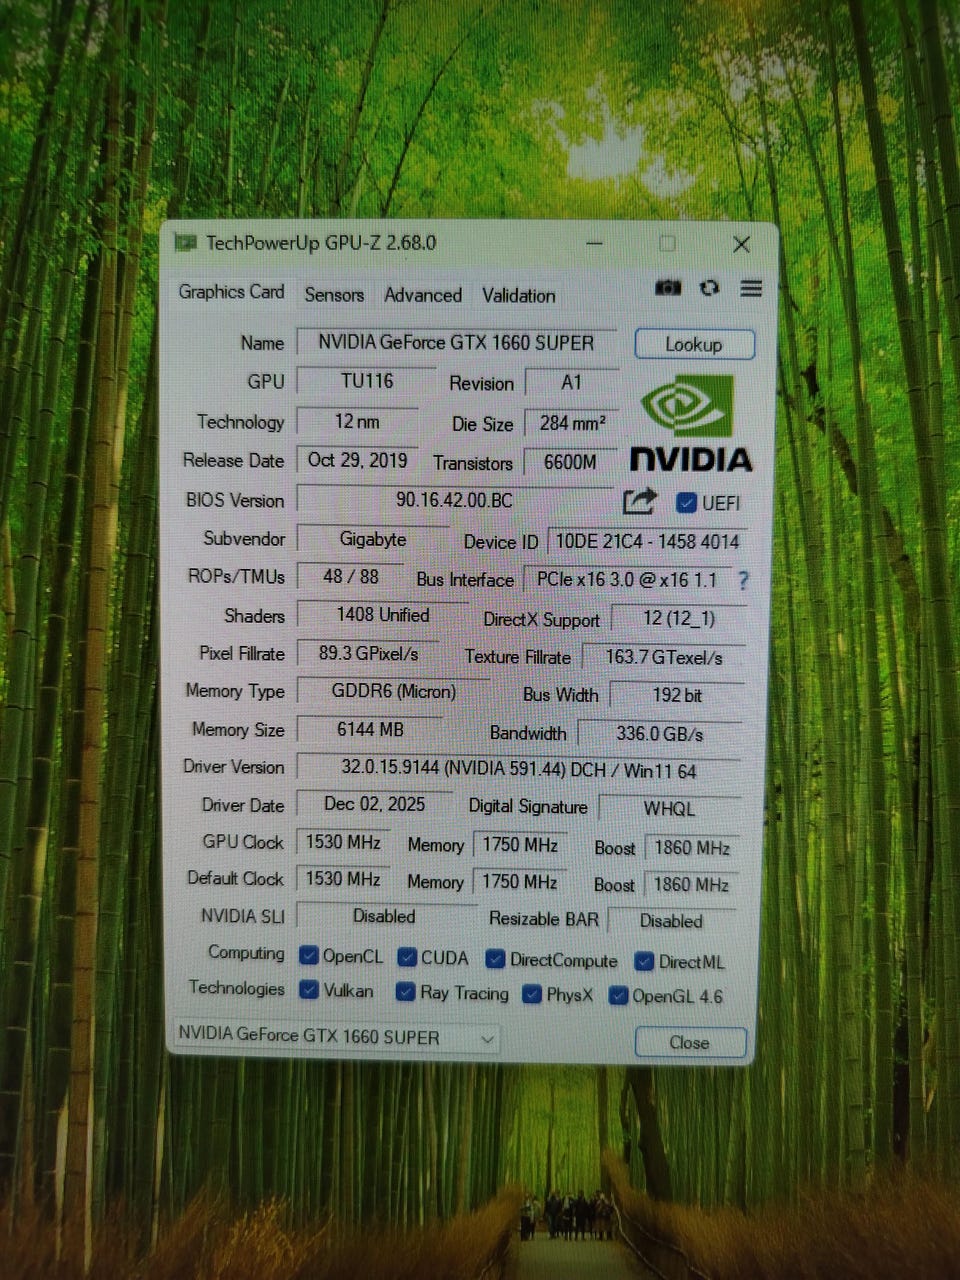The image size is (960, 1280).
Task: Click the NVIDIA logo image
Action: 691,423
